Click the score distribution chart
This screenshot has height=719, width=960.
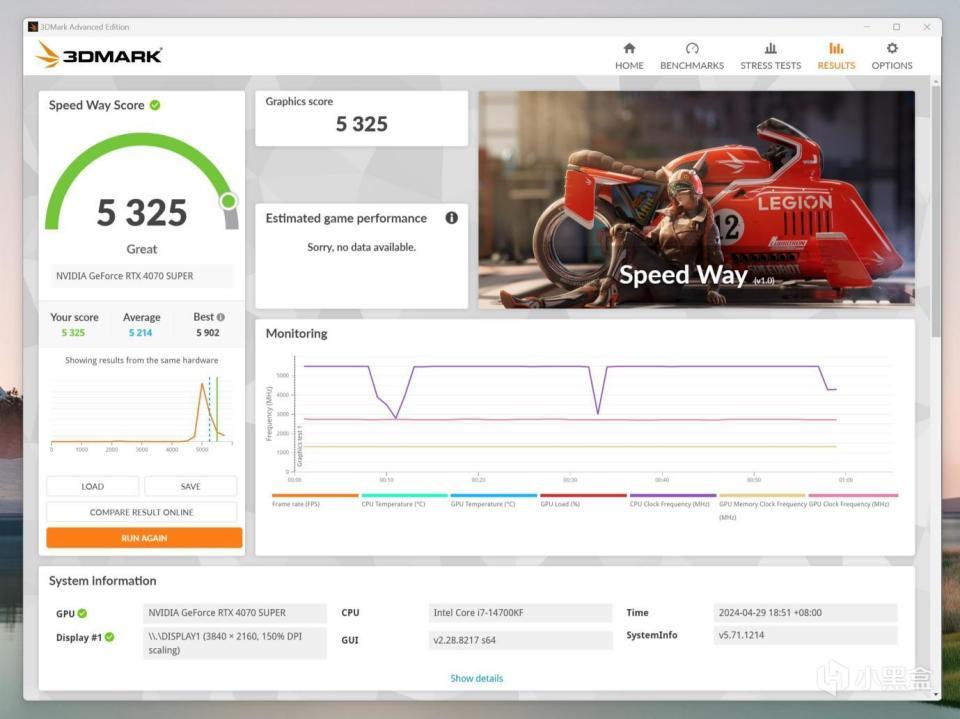(x=141, y=413)
